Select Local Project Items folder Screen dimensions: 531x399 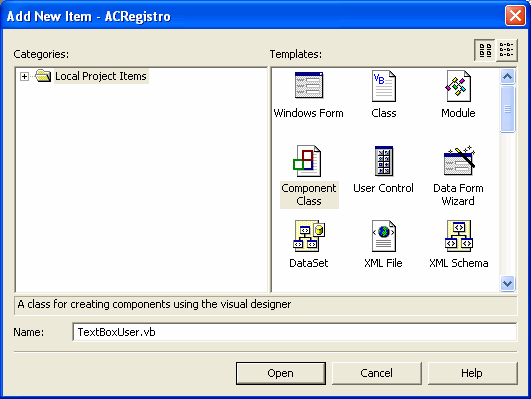[x=101, y=76]
